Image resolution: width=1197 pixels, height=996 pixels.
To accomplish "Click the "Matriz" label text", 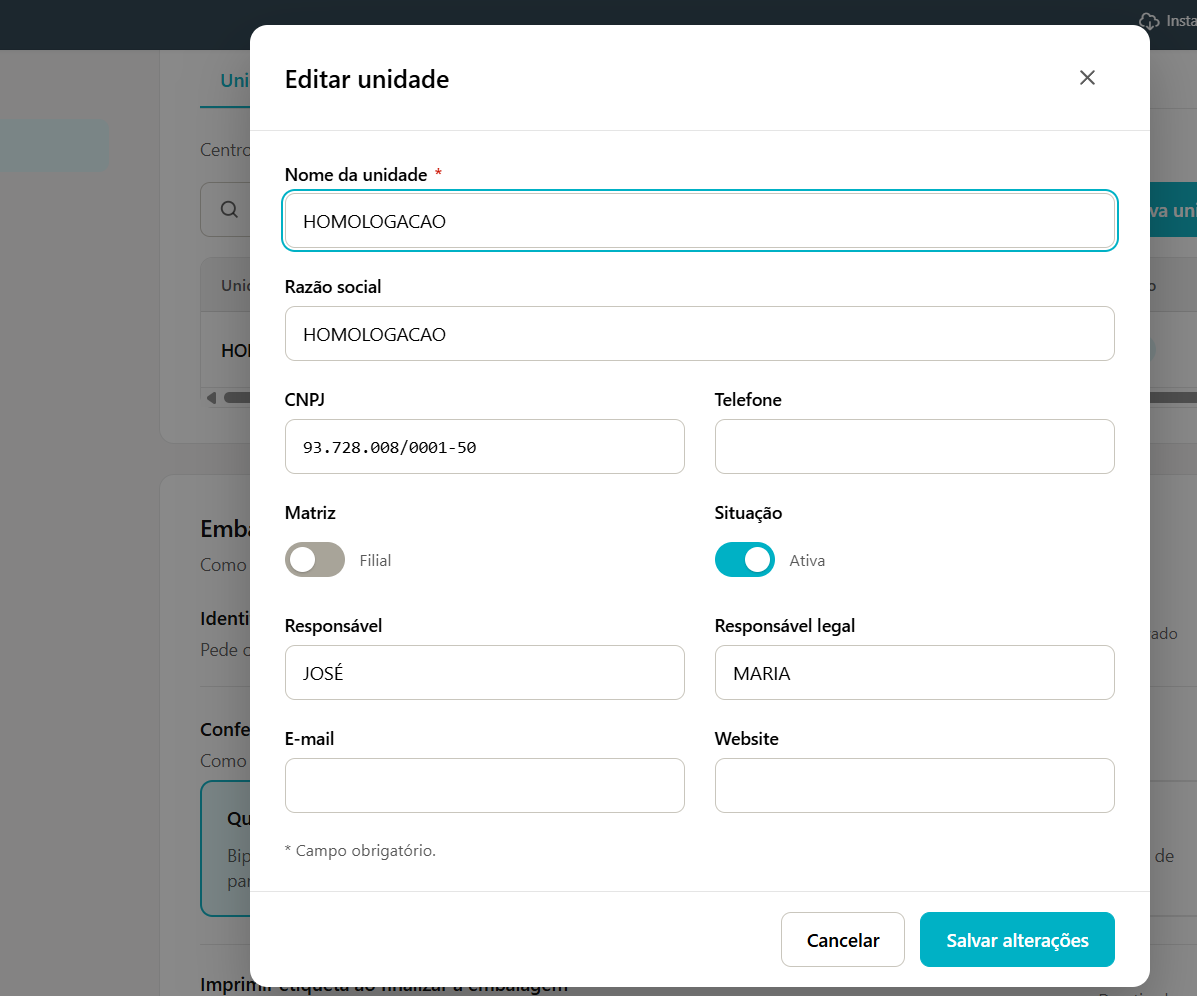I will (x=310, y=513).
